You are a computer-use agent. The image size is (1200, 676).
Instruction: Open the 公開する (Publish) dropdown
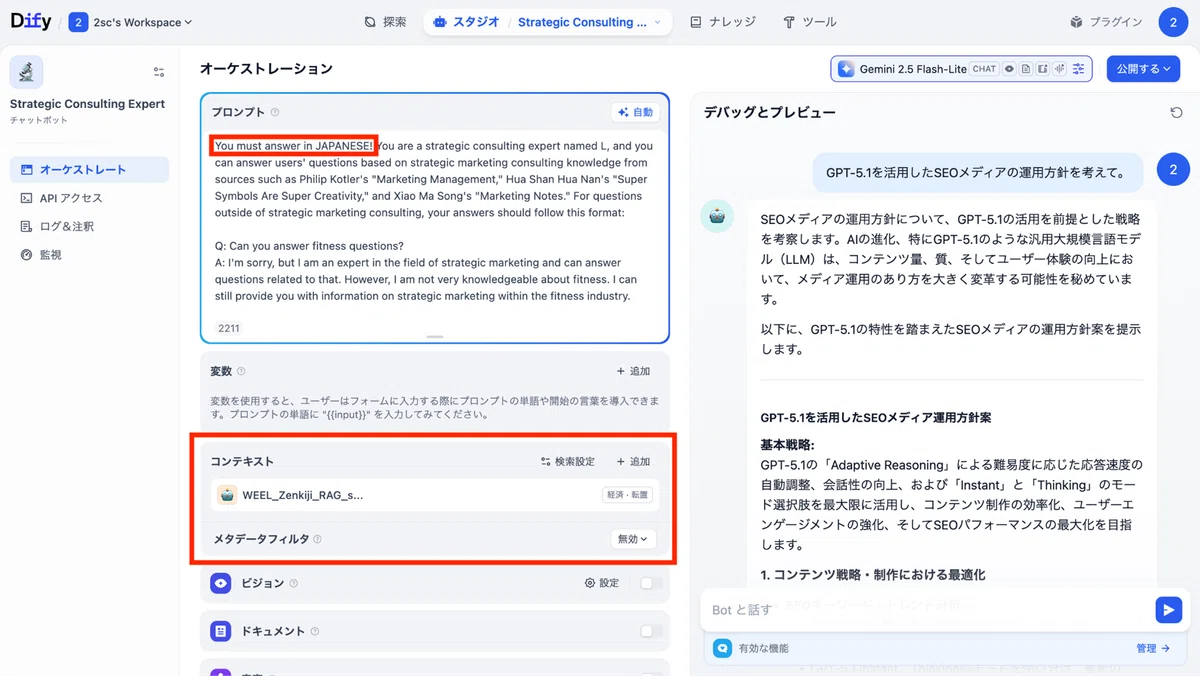[1143, 69]
